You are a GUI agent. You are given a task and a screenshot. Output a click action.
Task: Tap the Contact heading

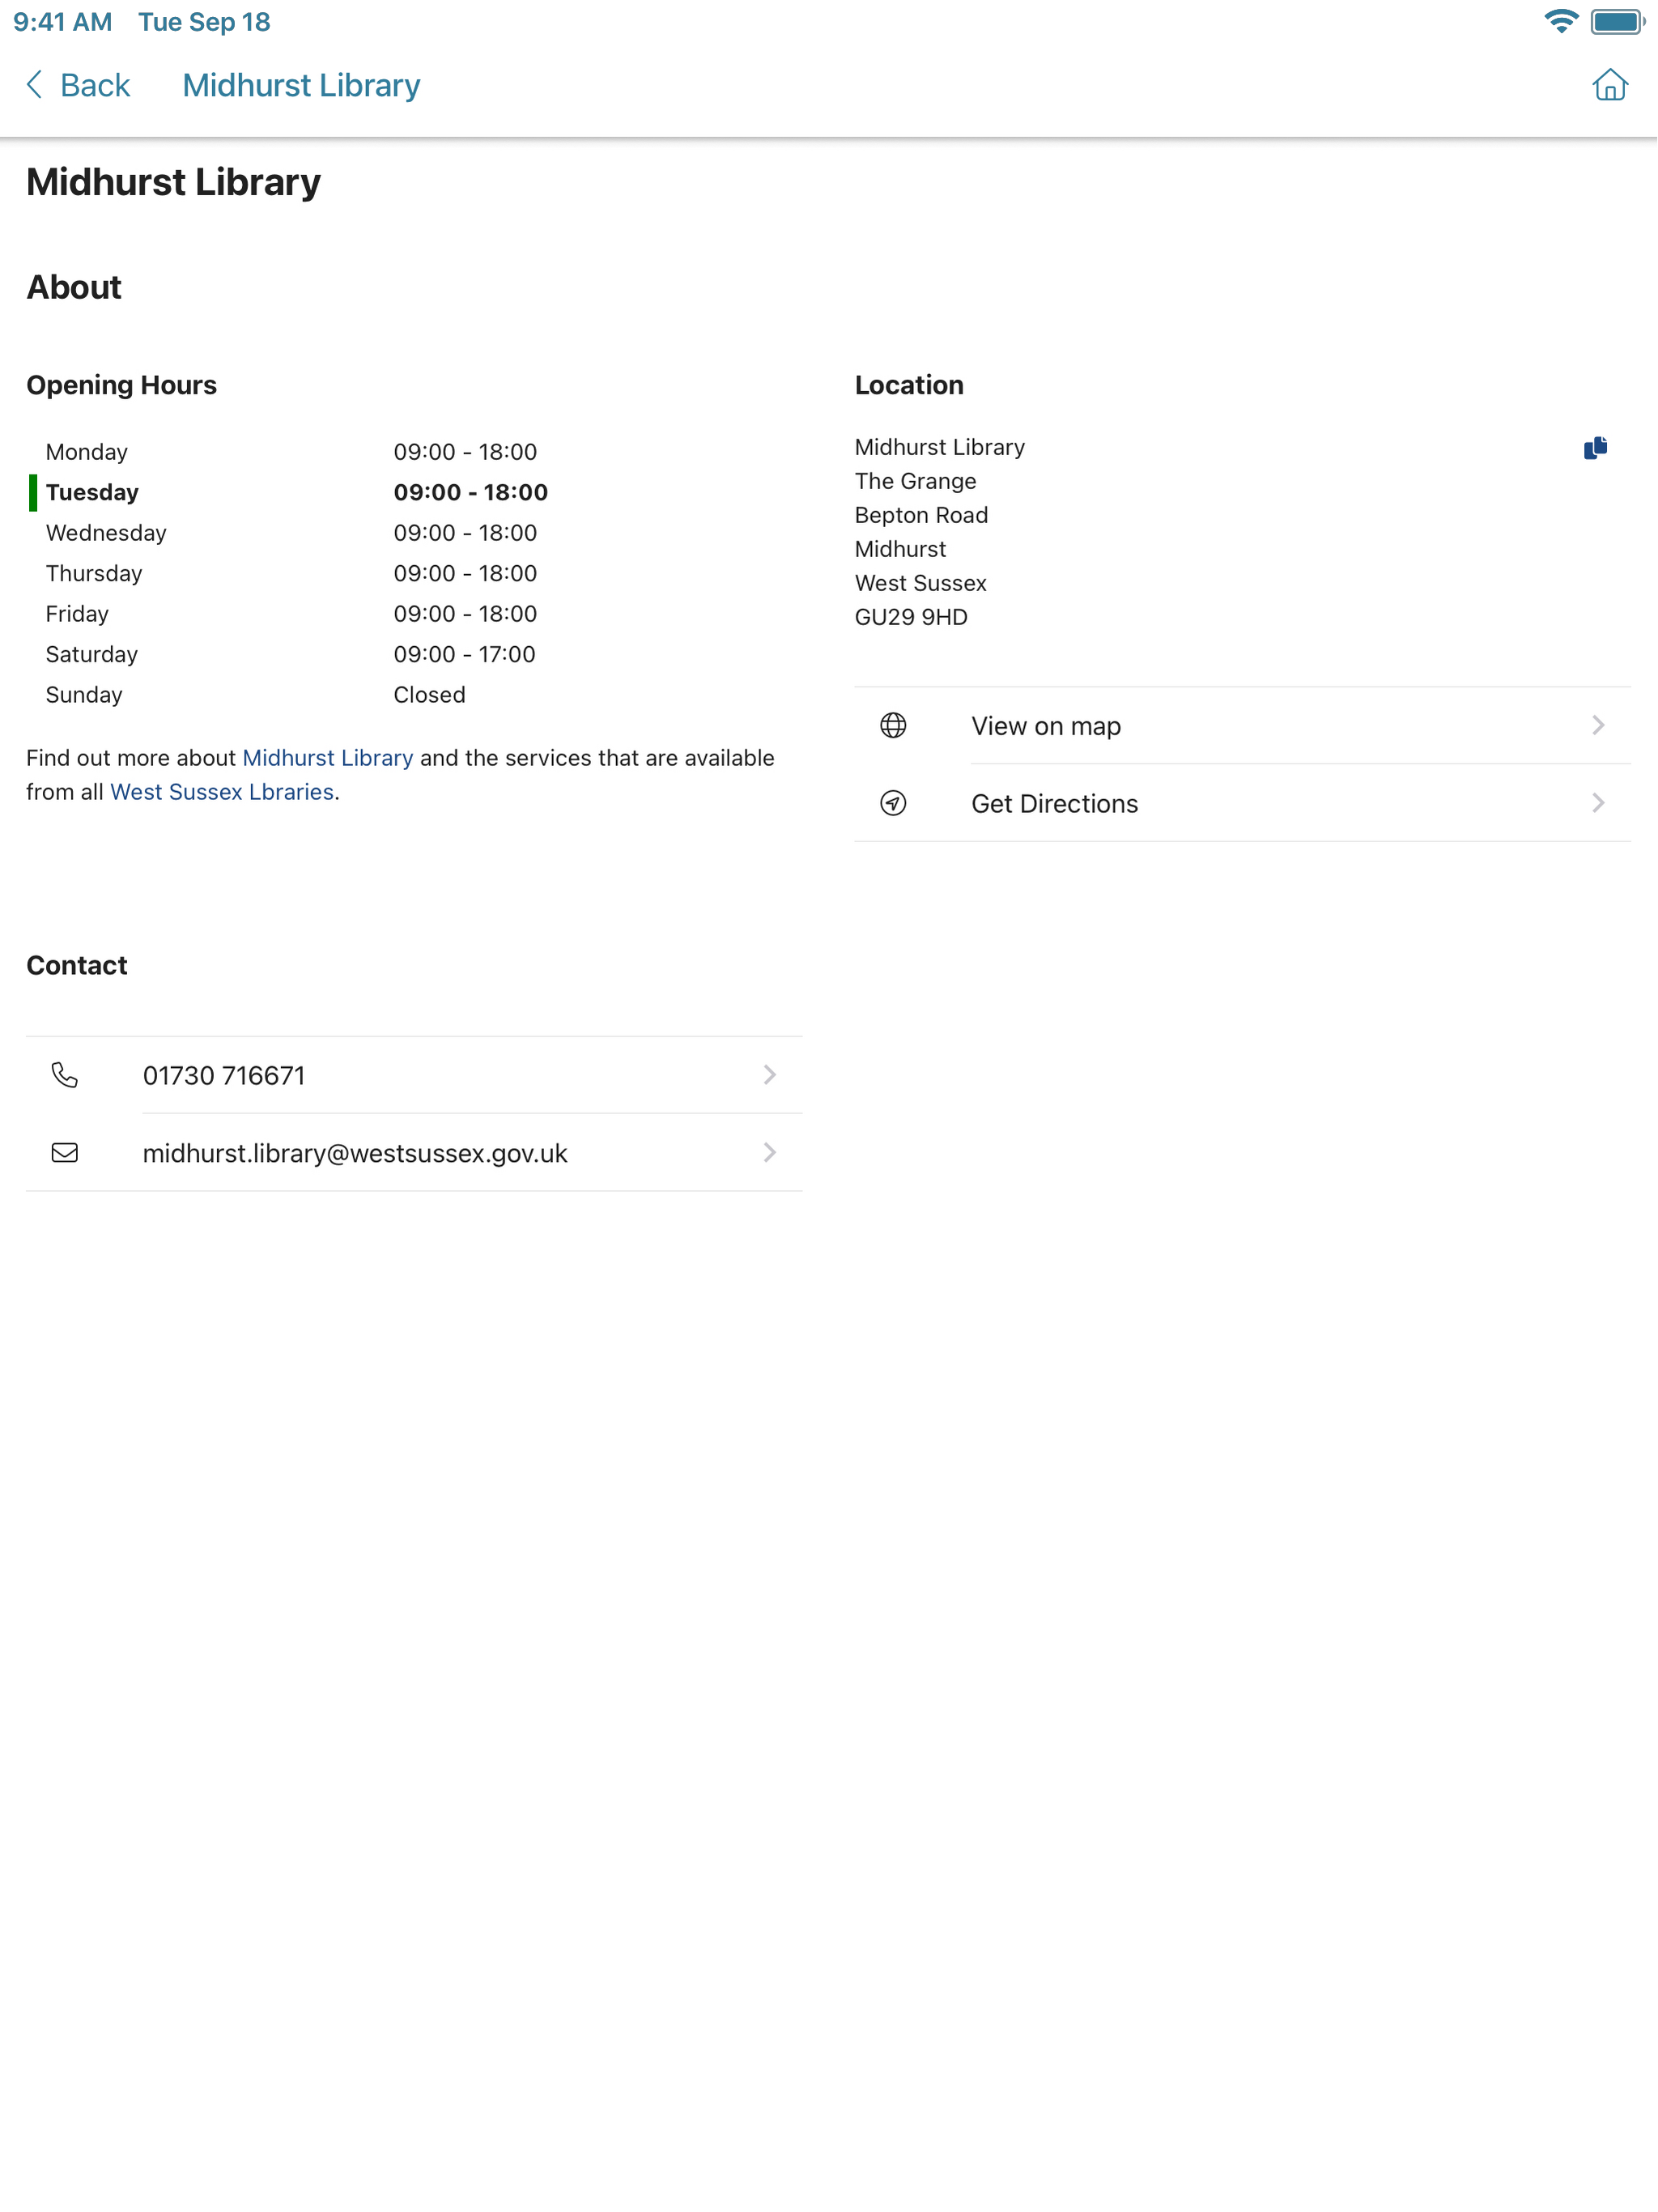click(77, 965)
